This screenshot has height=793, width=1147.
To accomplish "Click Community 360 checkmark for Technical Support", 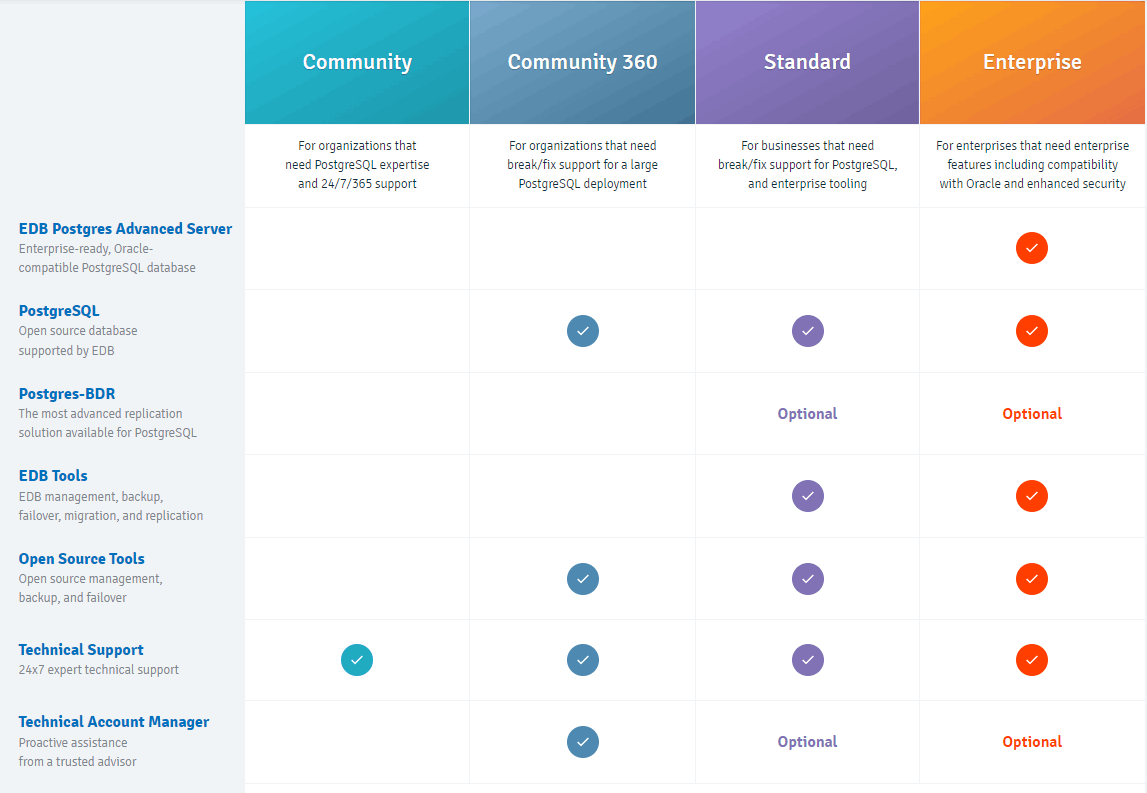I will pyautogui.click(x=582, y=660).
